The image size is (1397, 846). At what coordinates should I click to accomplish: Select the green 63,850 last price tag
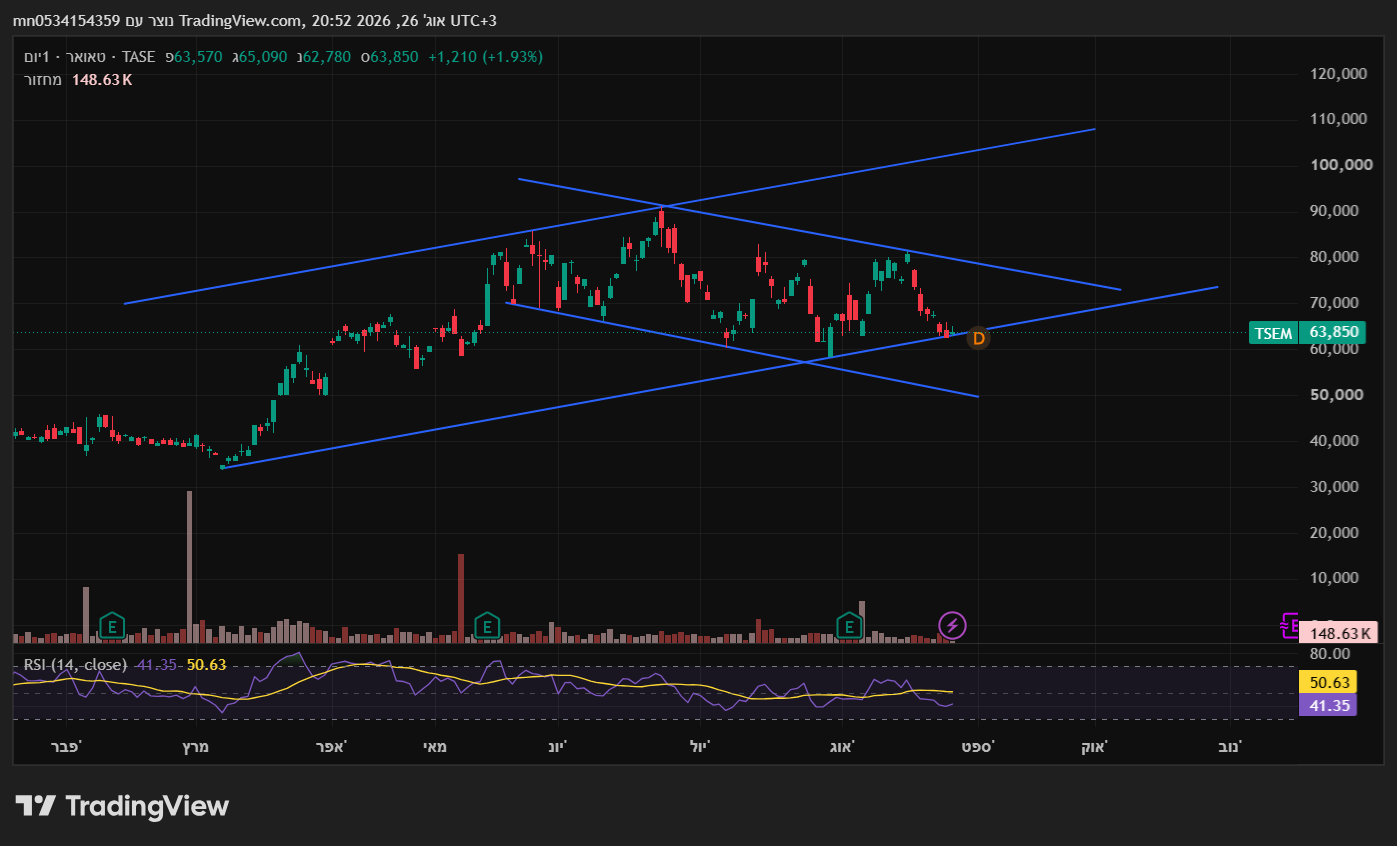point(1333,333)
